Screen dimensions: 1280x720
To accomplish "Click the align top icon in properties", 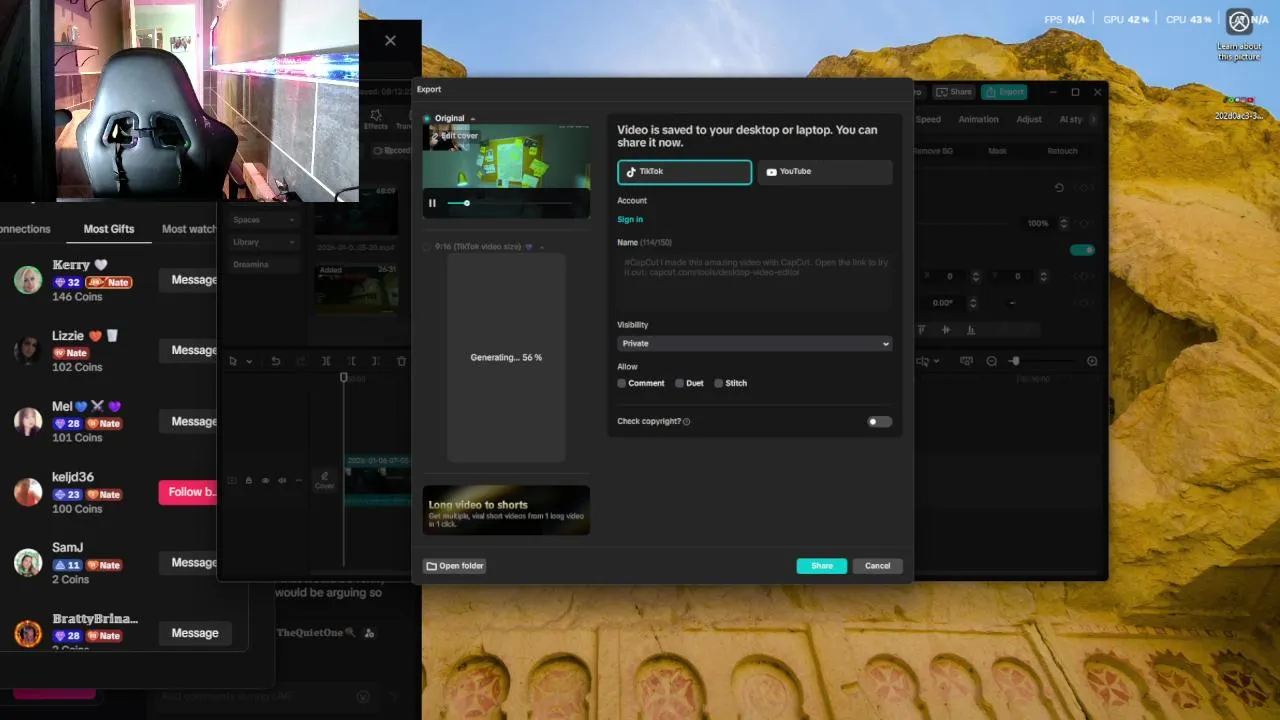I will [921, 330].
